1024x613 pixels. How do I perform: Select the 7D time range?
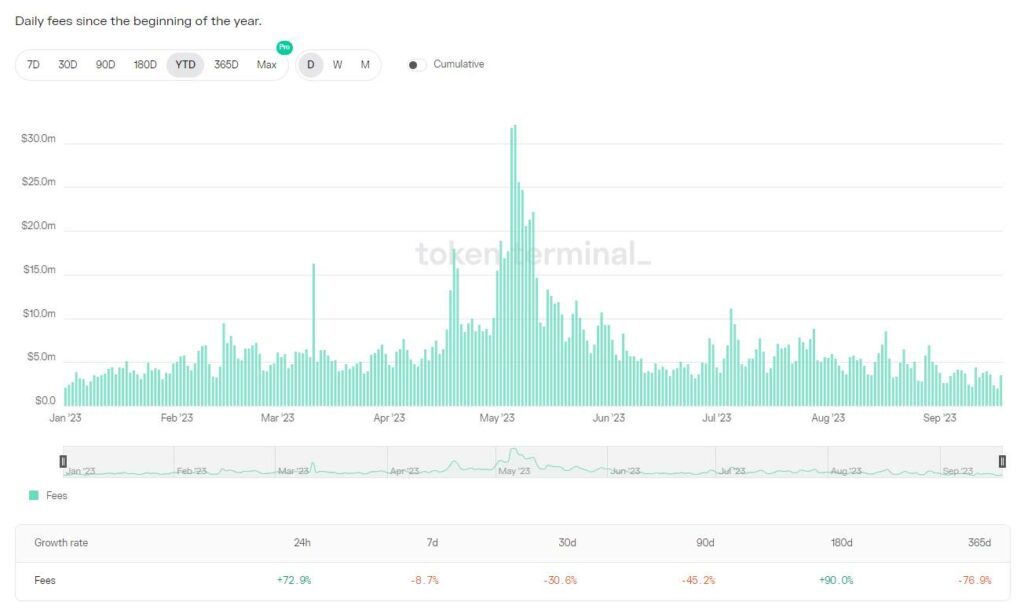click(33, 65)
